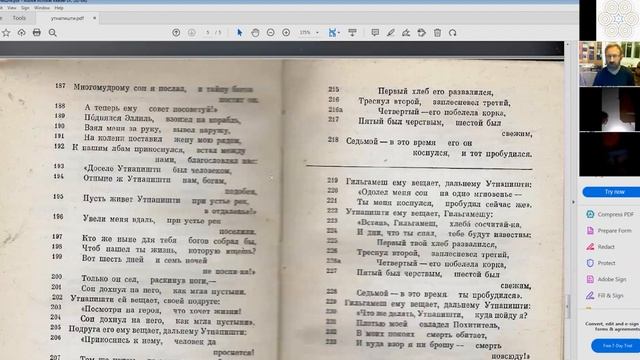The width and height of the screenshot is (640, 360).
Task: Select the second participant video tile
Action: [x=609, y=109]
